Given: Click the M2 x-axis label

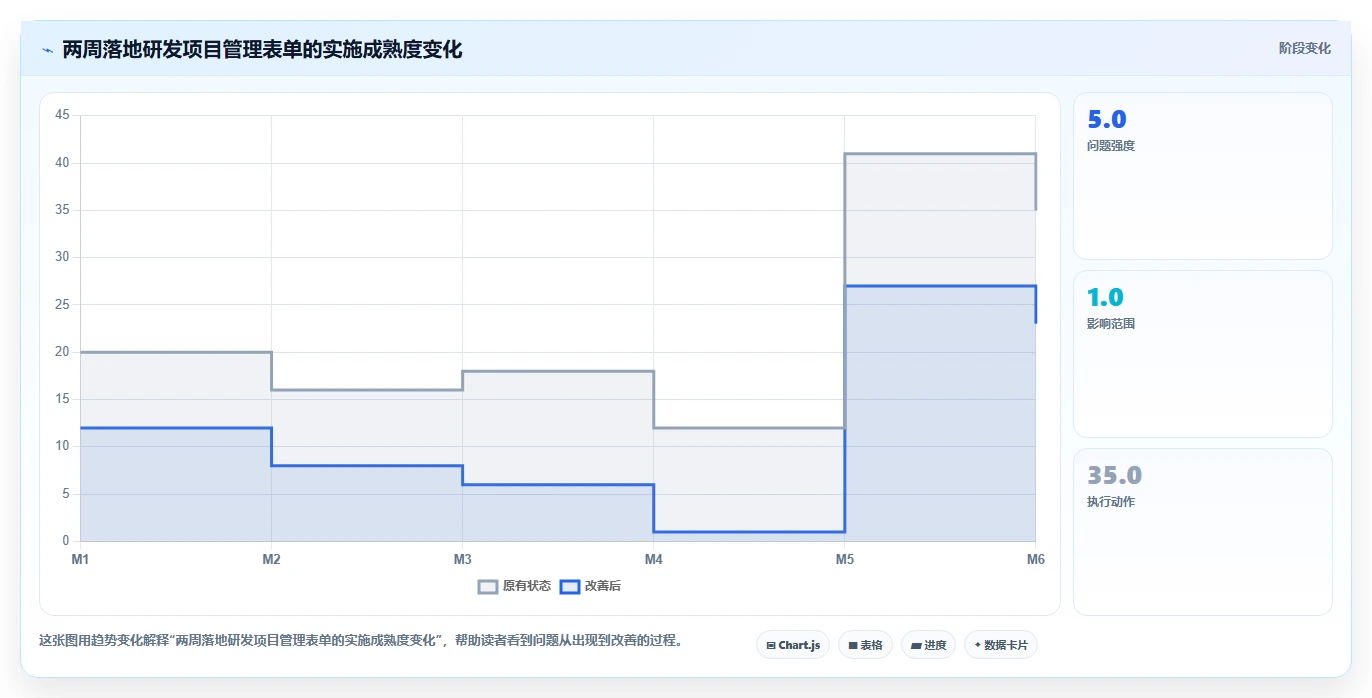Looking at the screenshot, I should (271, 559).
